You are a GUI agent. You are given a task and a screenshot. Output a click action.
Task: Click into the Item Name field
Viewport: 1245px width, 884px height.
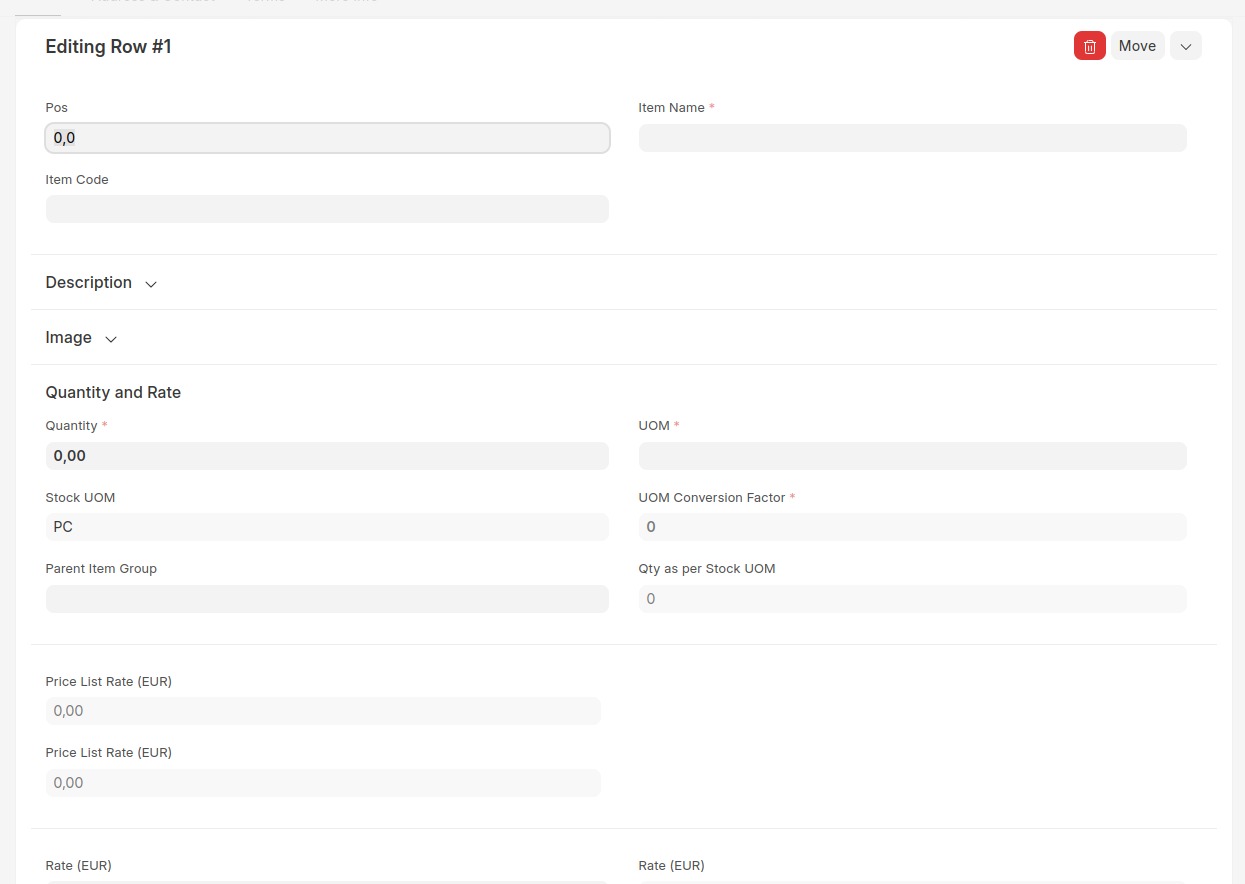tap(912, 138)
